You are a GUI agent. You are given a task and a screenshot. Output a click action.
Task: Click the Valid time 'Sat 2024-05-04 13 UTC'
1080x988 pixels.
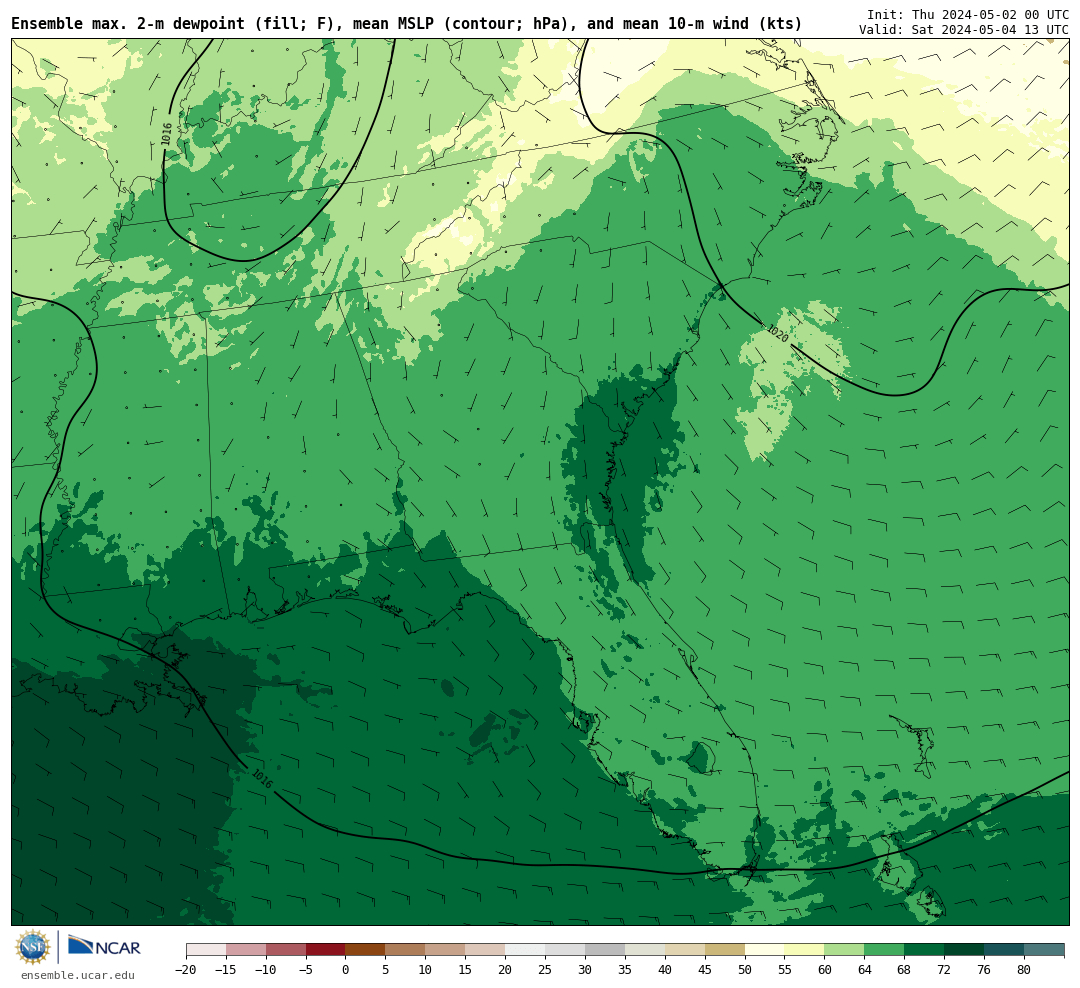990,30
